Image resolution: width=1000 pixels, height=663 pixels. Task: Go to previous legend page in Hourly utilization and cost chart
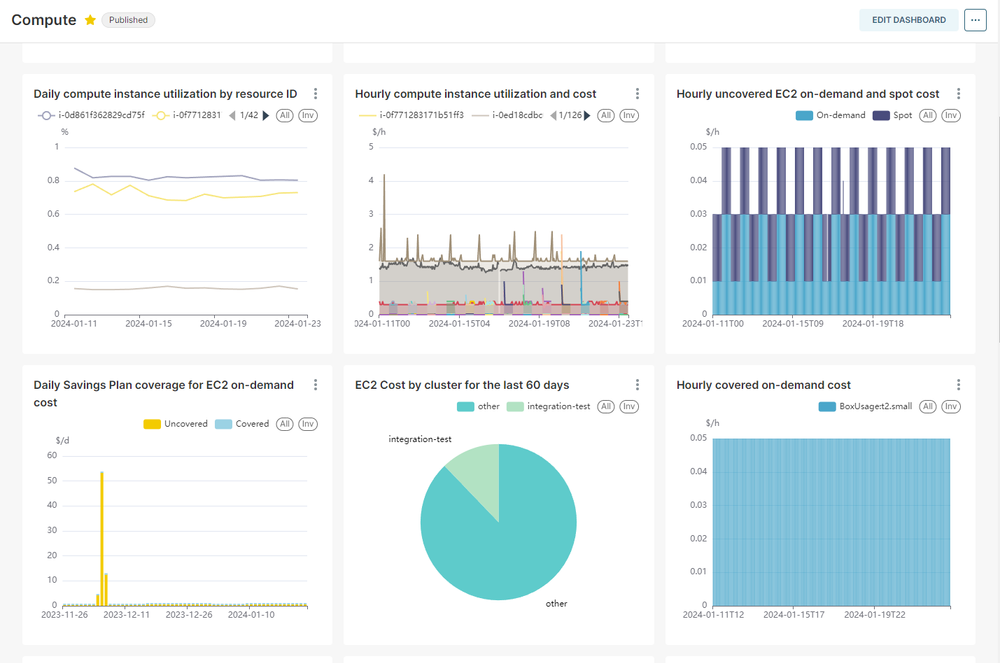[554, 115]
